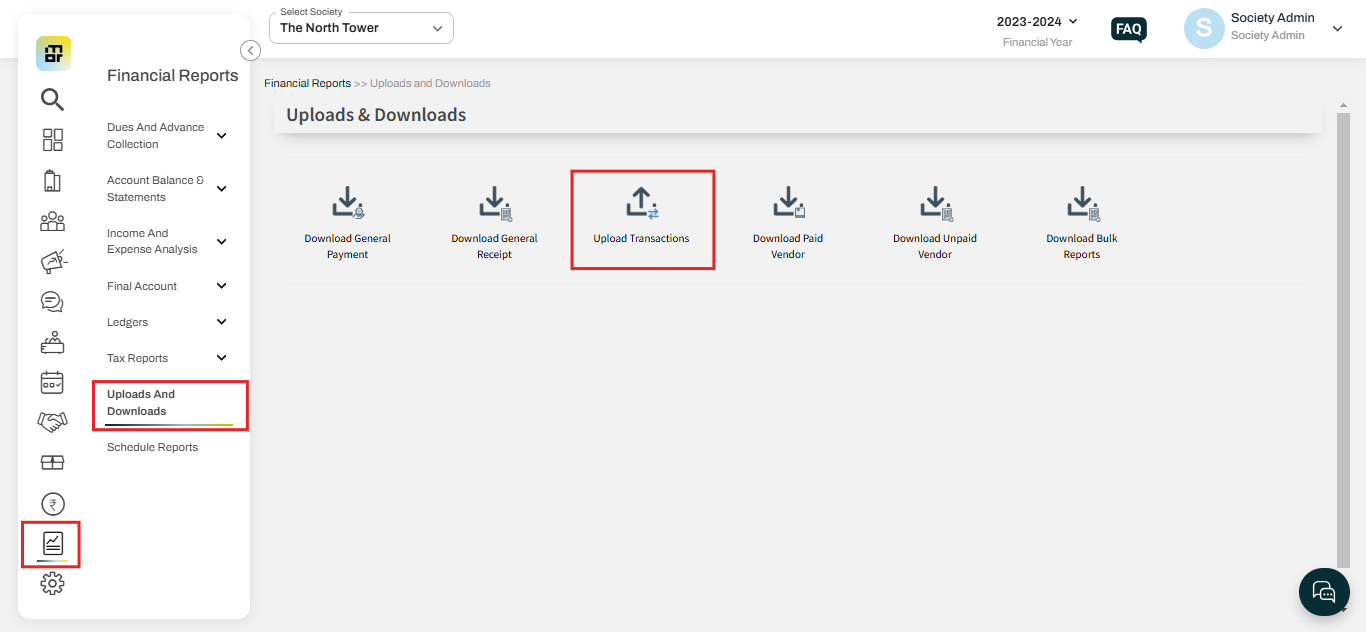This screenshot has height=632, width=1366.
Task: Click the Upload Transactions icon
Action: coord(641,203)
